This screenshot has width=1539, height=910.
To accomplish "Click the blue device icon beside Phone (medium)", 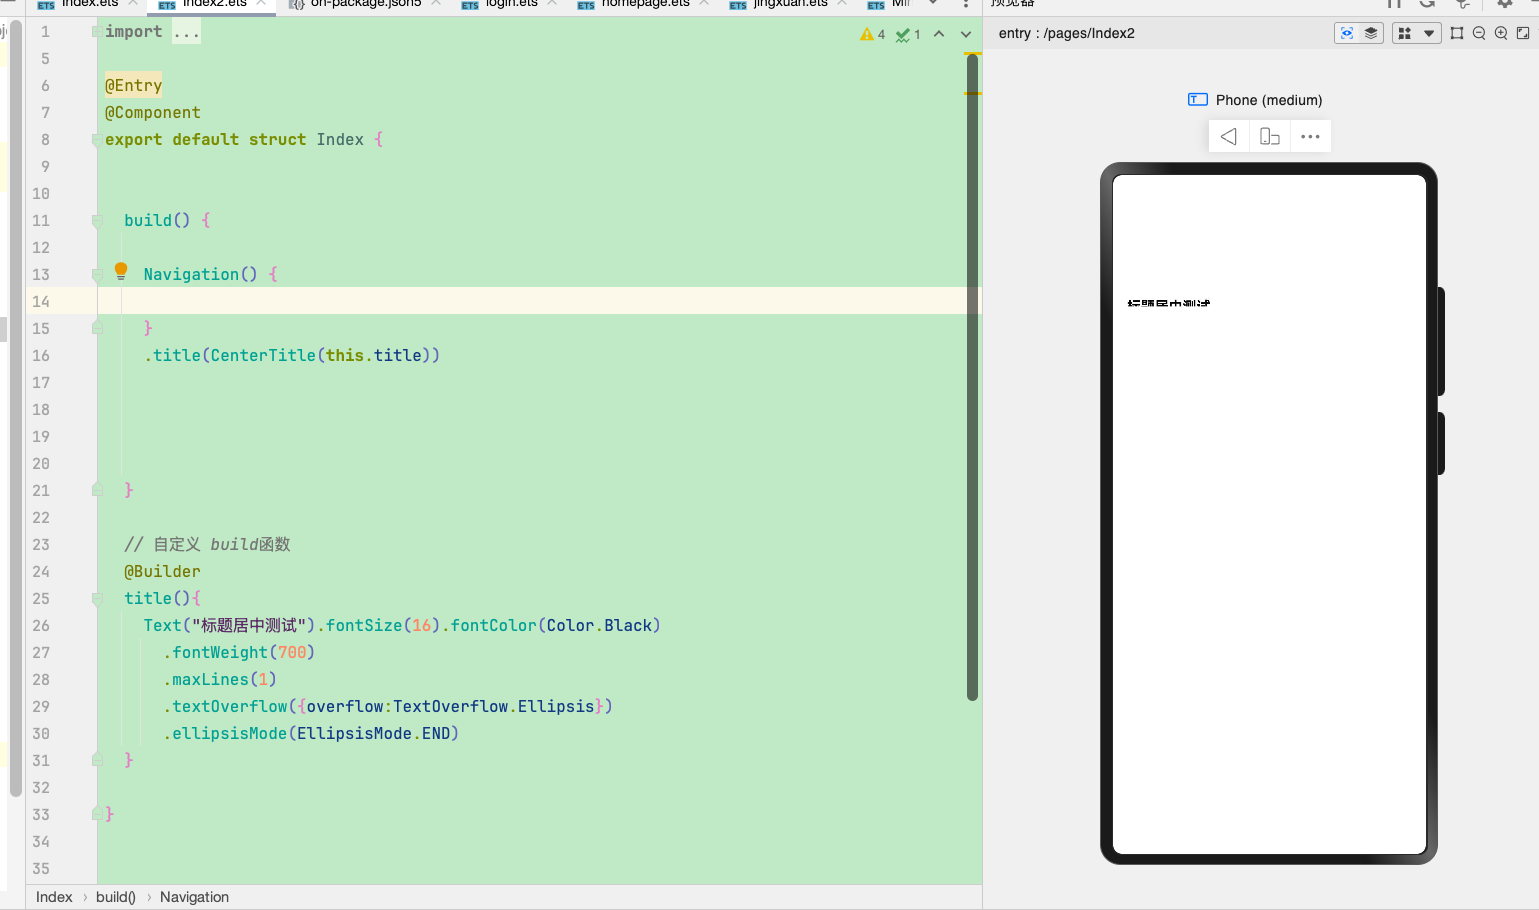I will coord(1197,100).
